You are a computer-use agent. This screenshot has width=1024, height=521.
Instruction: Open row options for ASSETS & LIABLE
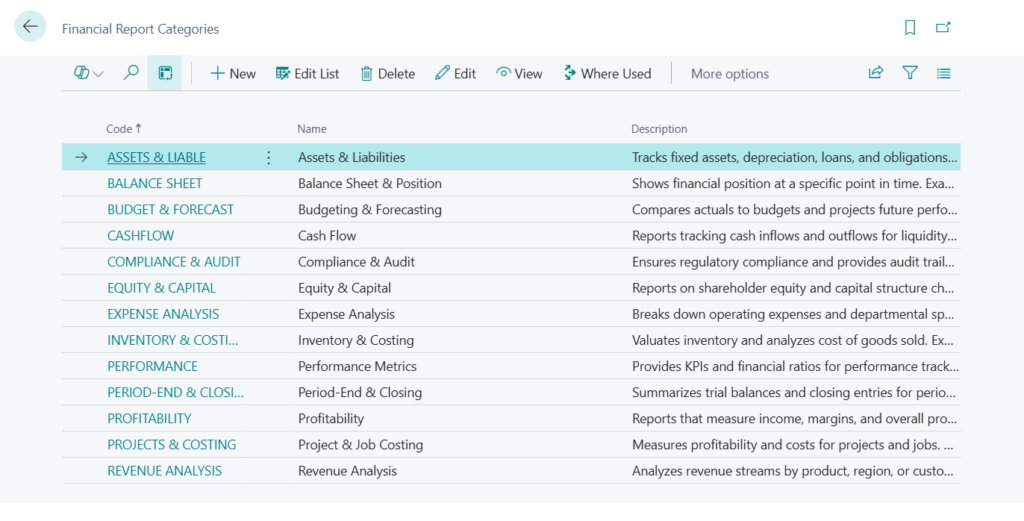click(268, 158)
